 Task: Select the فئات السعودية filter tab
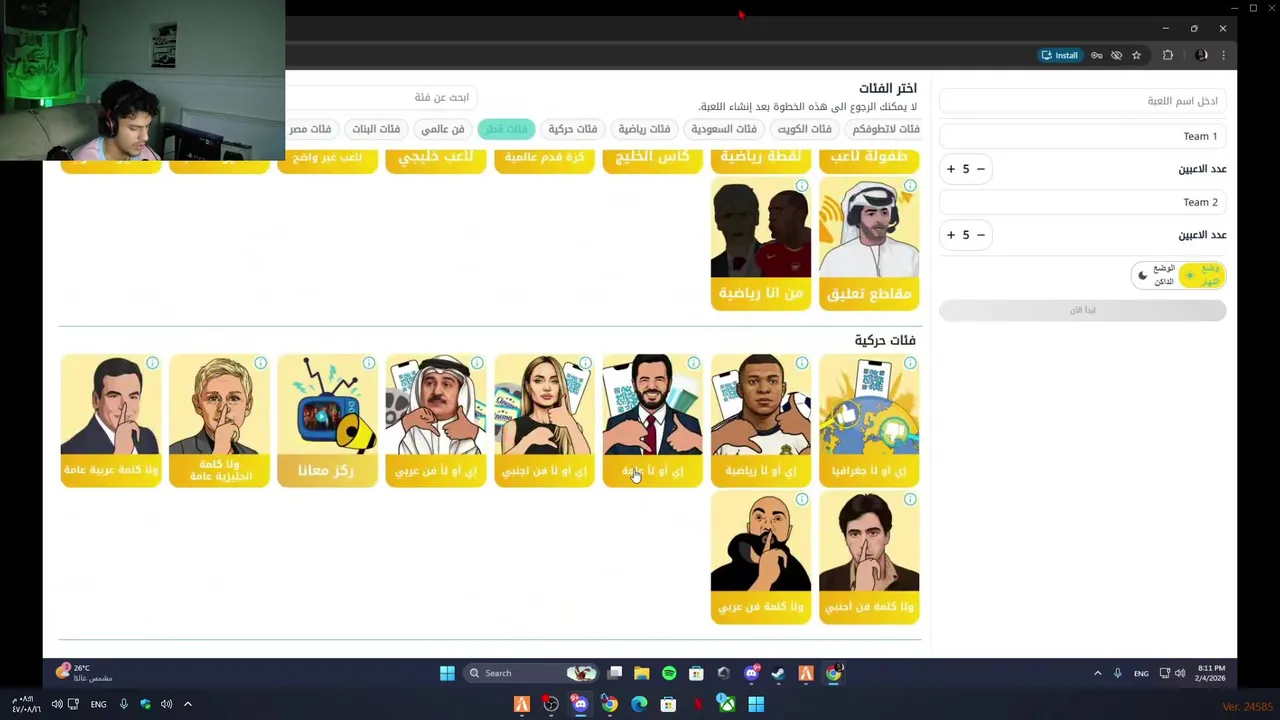point(723,129)
